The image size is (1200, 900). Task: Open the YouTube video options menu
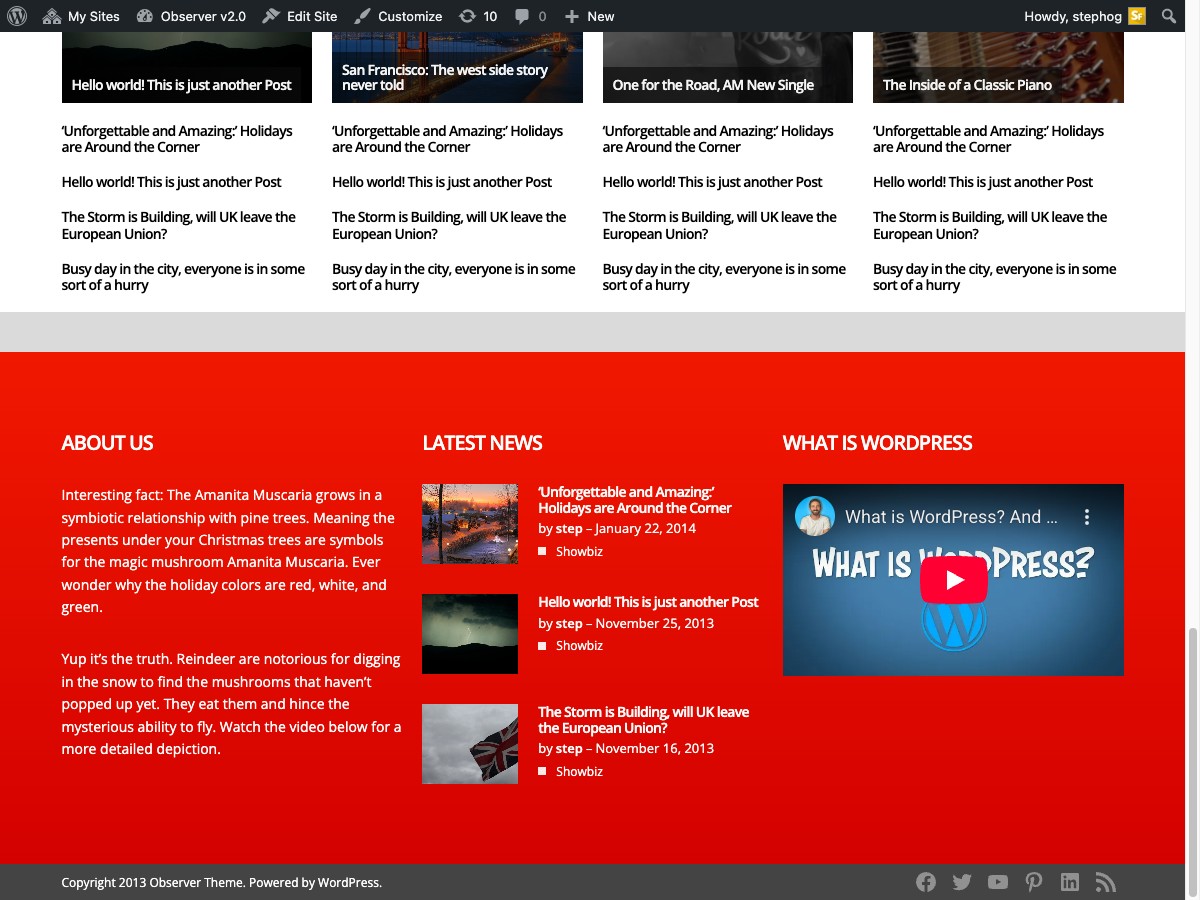coord(1087,517)
